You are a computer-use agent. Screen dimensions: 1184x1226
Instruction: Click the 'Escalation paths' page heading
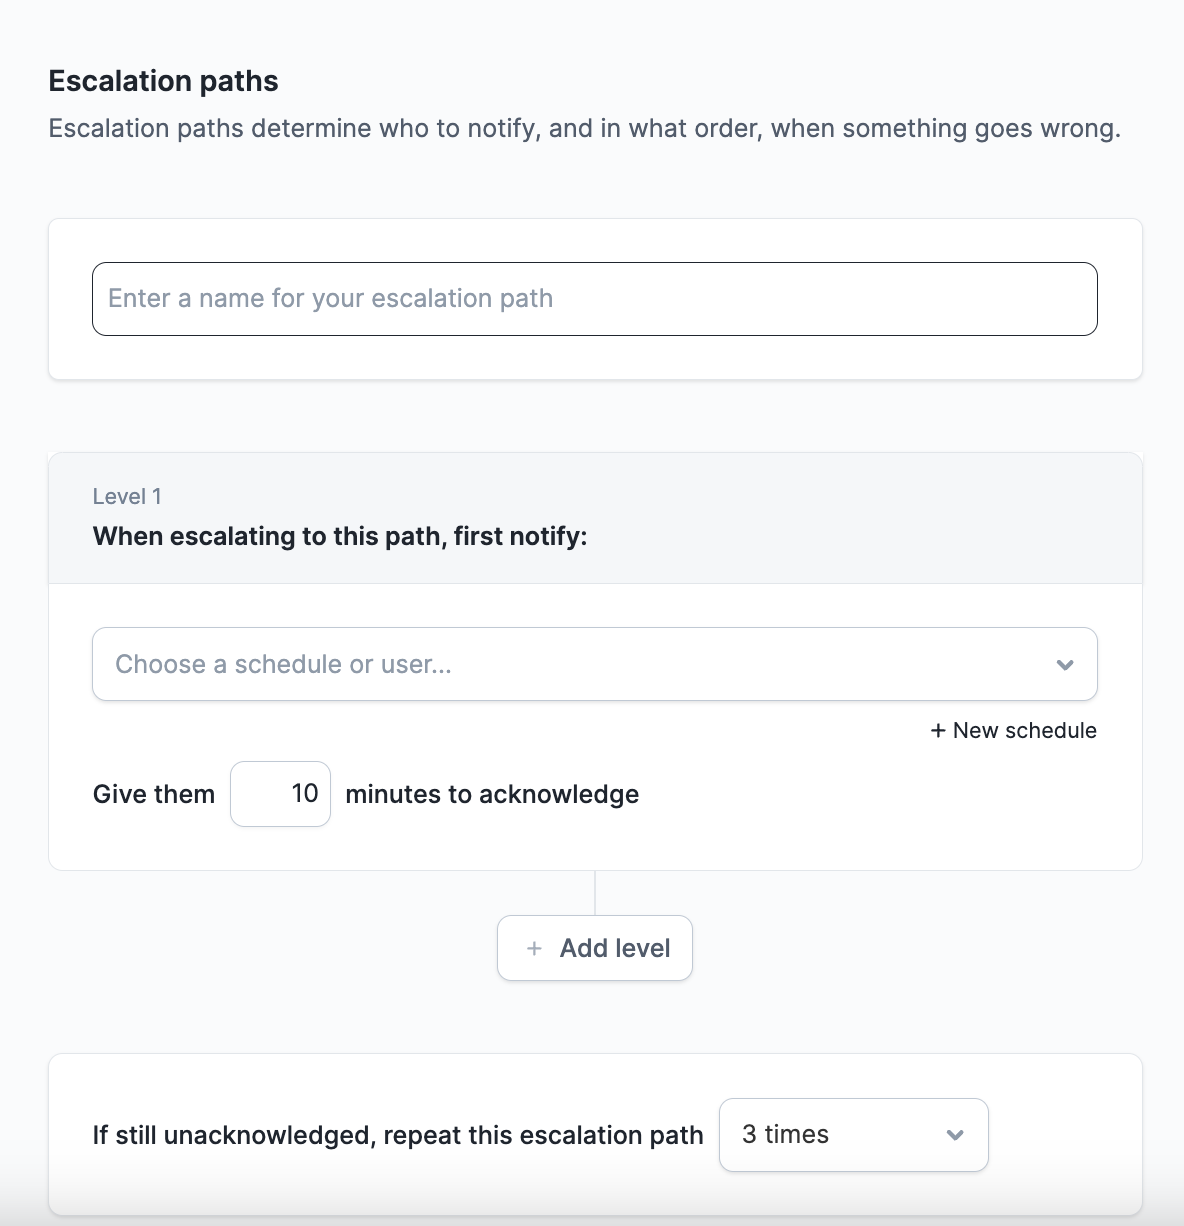click(x=163, y=81)
